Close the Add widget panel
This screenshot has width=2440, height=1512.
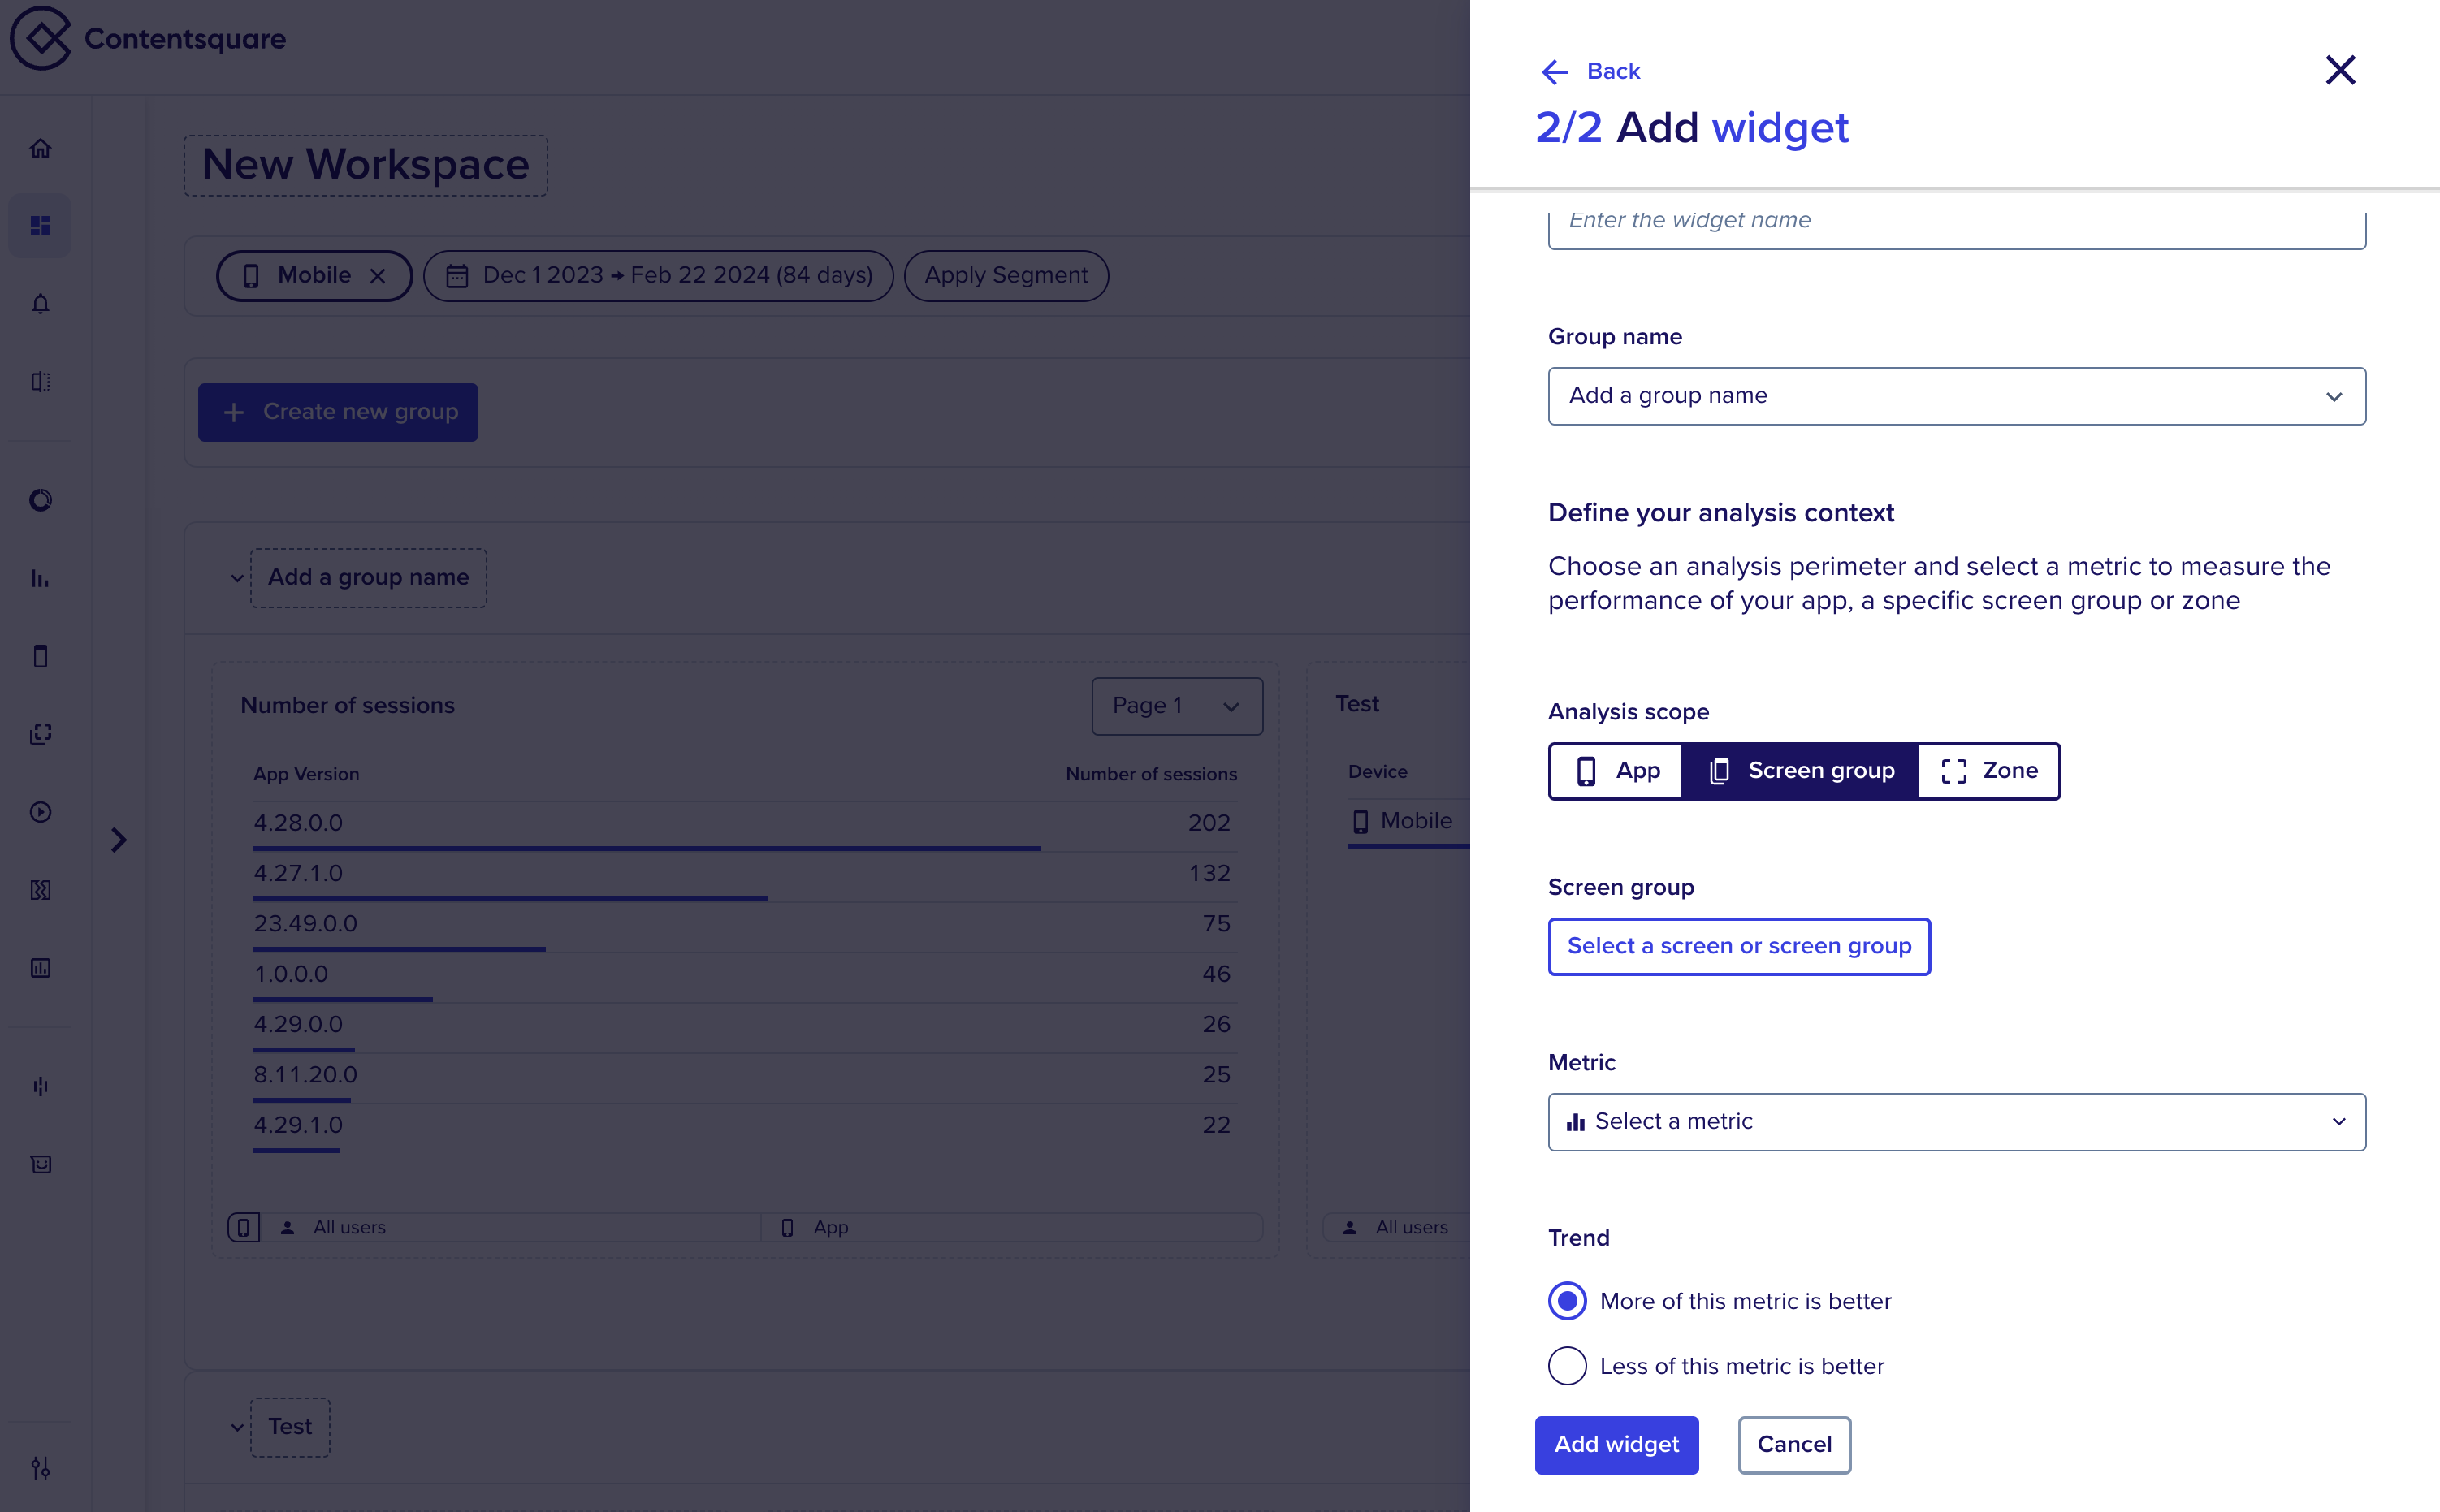2340,70
